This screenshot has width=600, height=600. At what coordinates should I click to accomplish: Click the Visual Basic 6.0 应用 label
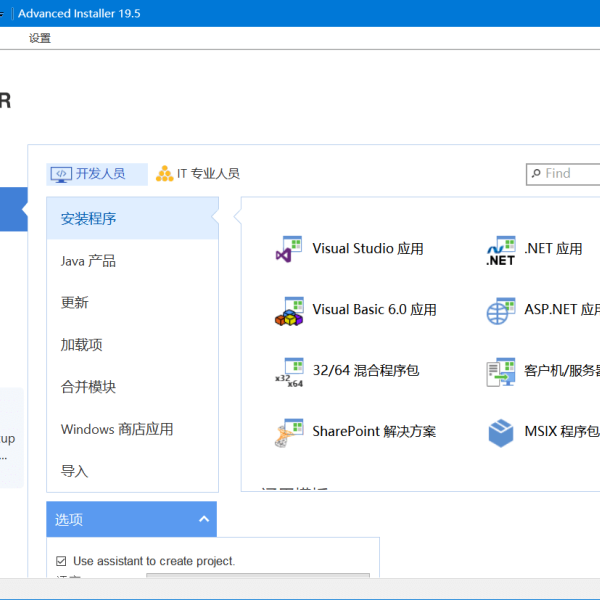tap(374, 310)
